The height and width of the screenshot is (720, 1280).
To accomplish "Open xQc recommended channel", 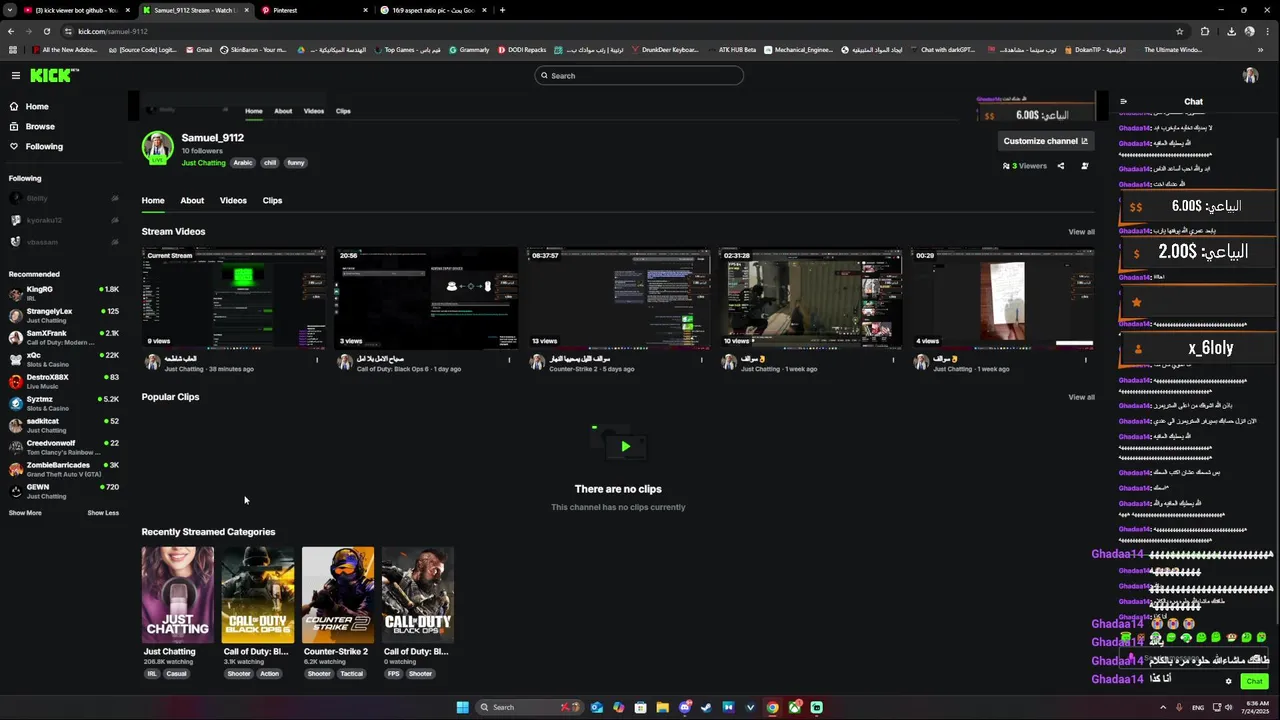I will point(64,359).
